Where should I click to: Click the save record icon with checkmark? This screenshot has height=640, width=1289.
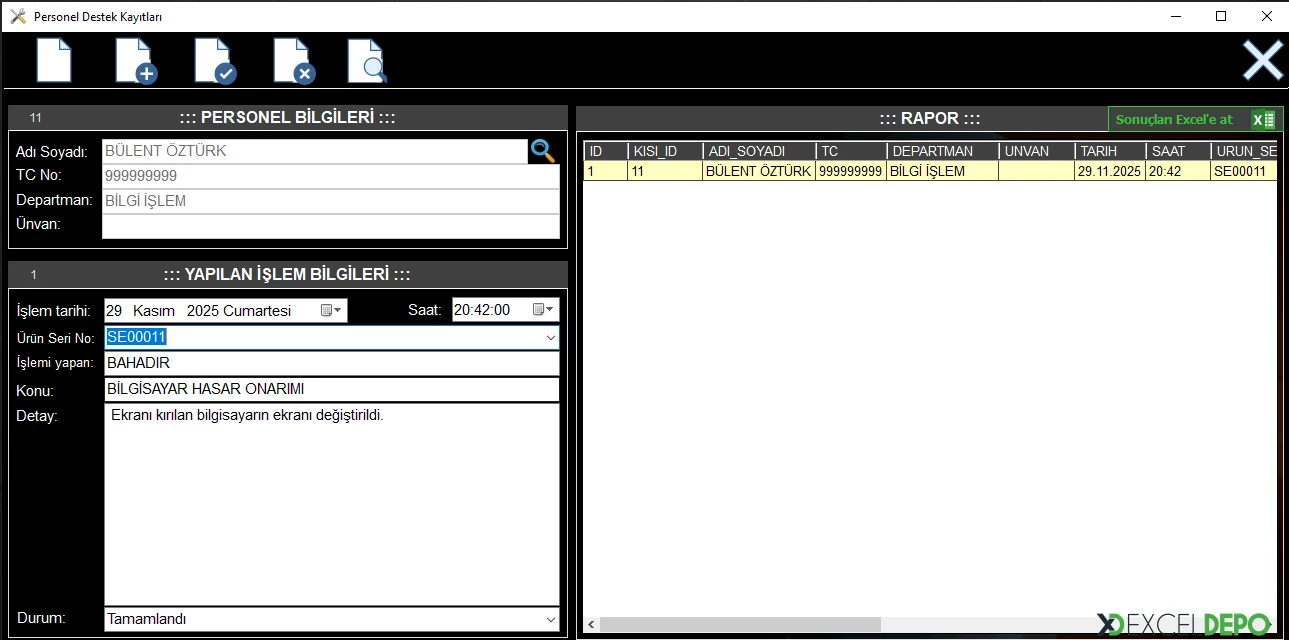(214, 60)
